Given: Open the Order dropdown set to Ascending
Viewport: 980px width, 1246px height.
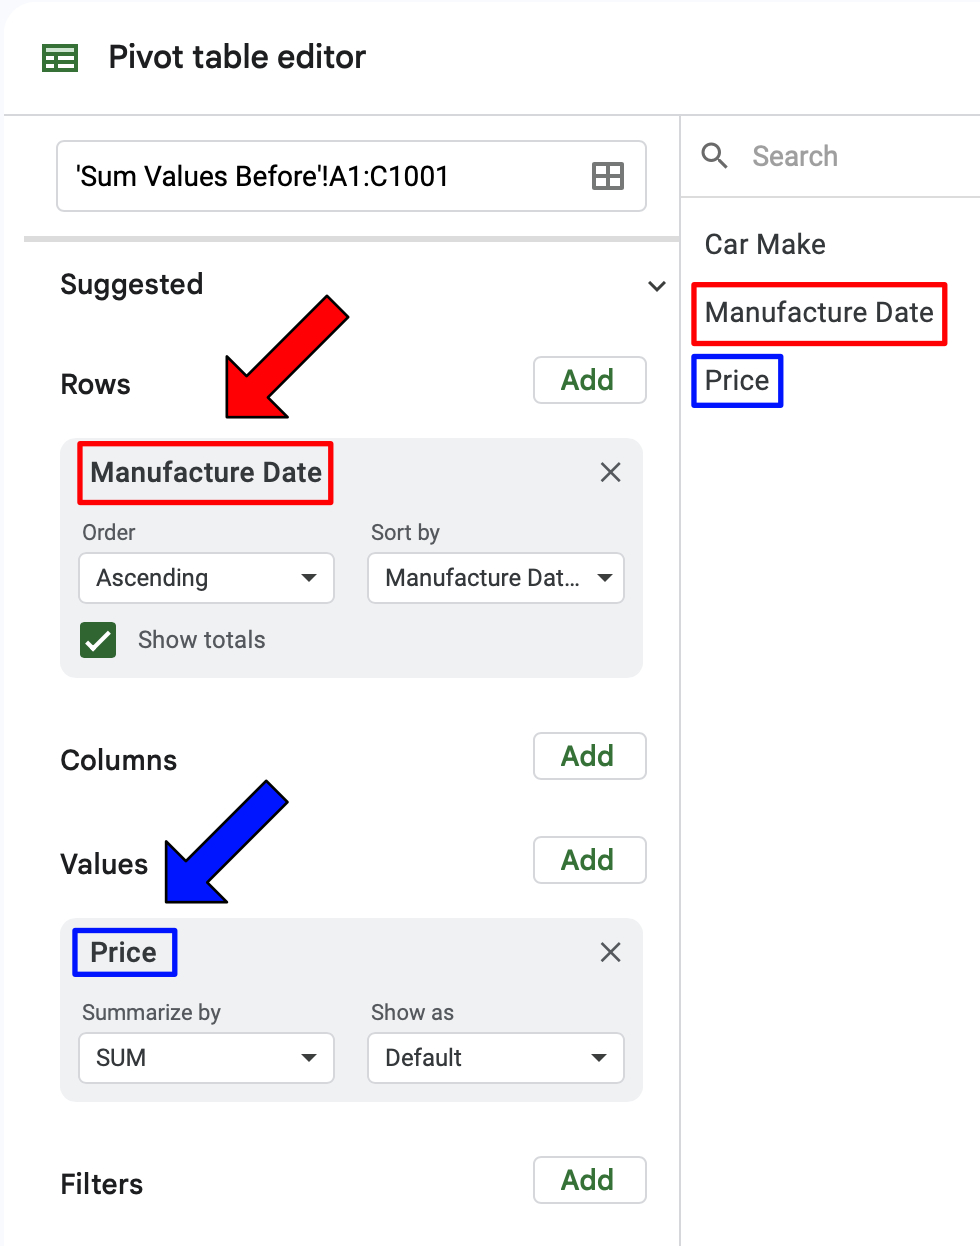Looking at the screenshot, I should (x=206, y=578).
